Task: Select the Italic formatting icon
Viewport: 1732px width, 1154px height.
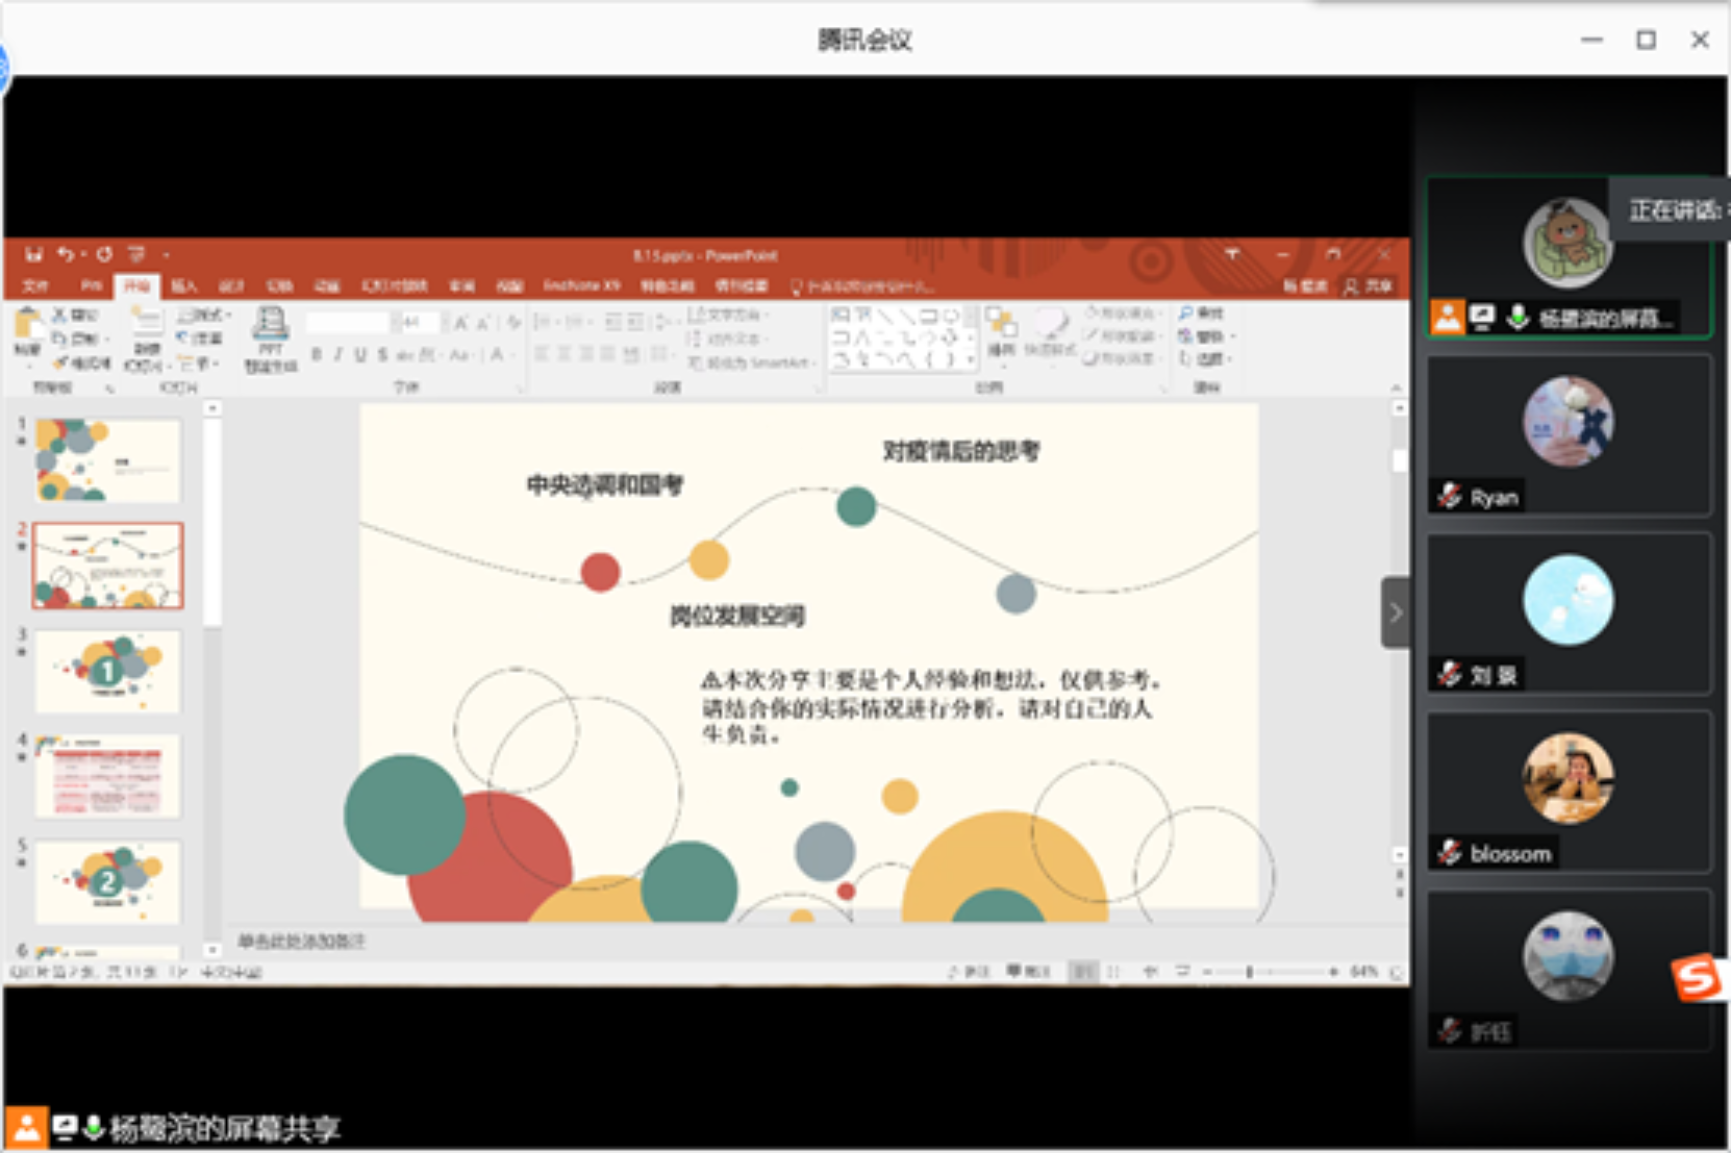Action: click(338, 354)
